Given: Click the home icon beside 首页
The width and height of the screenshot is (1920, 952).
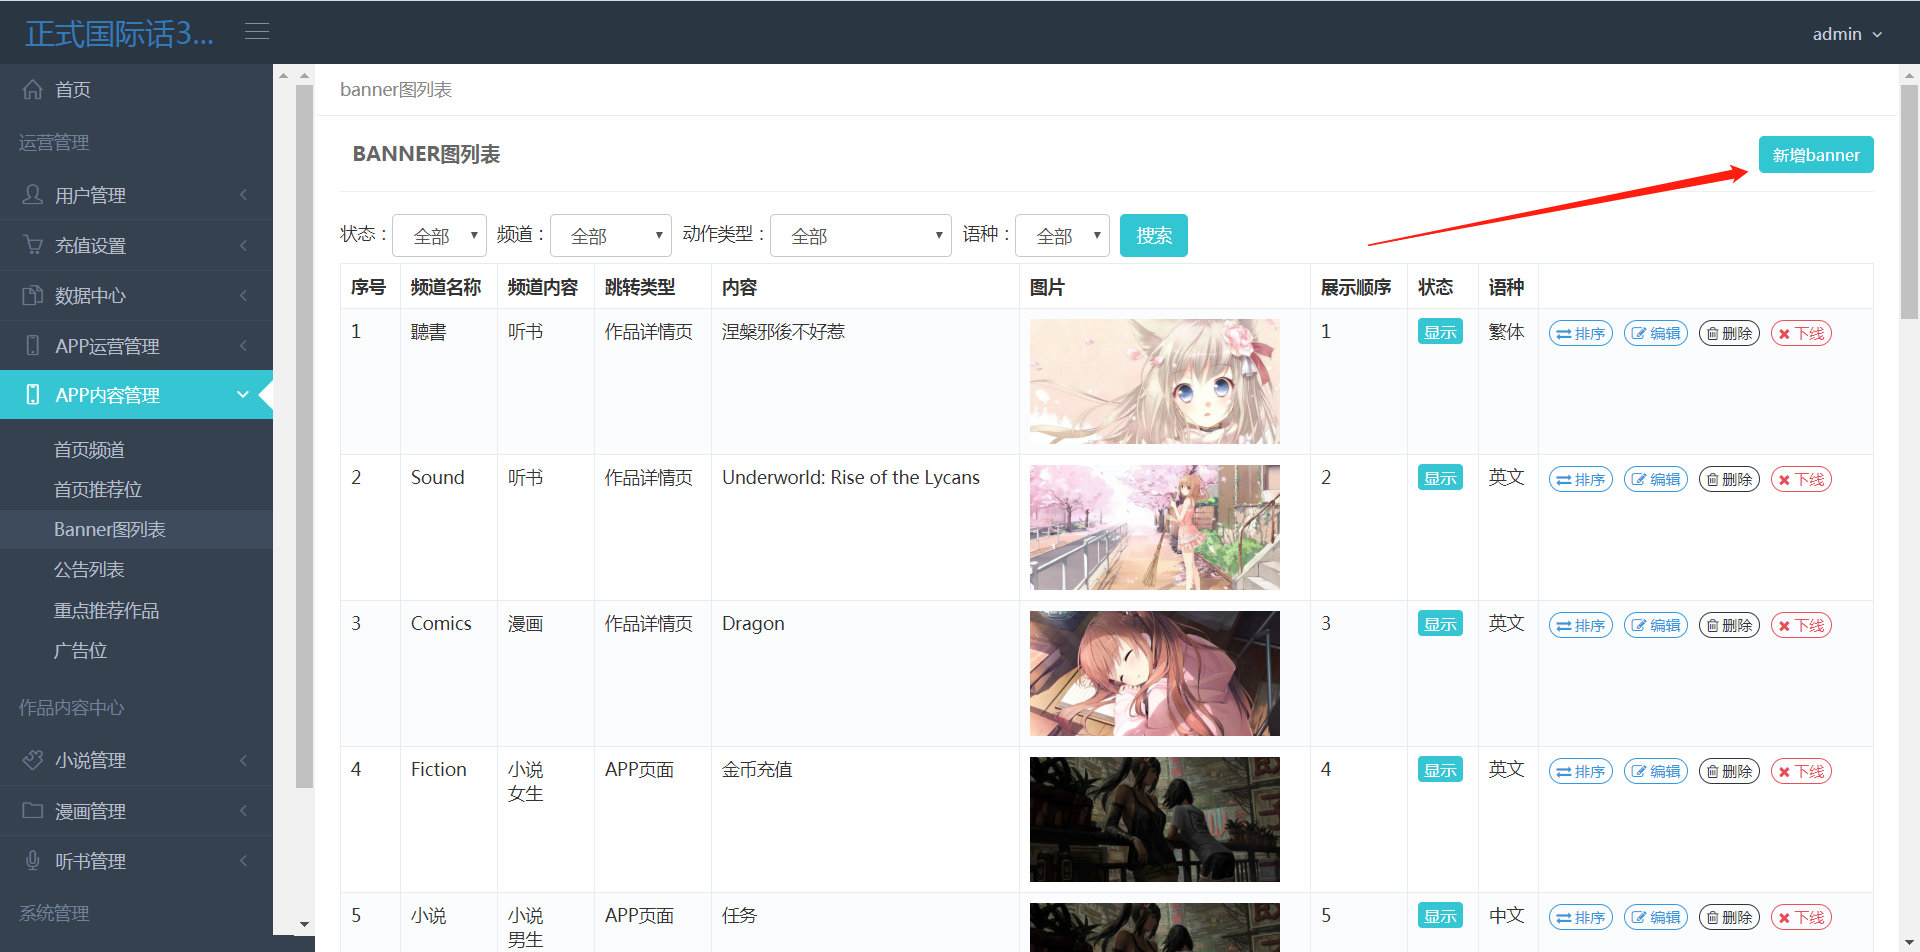Looking at the screenshot, I should click(x=33, y=90).
